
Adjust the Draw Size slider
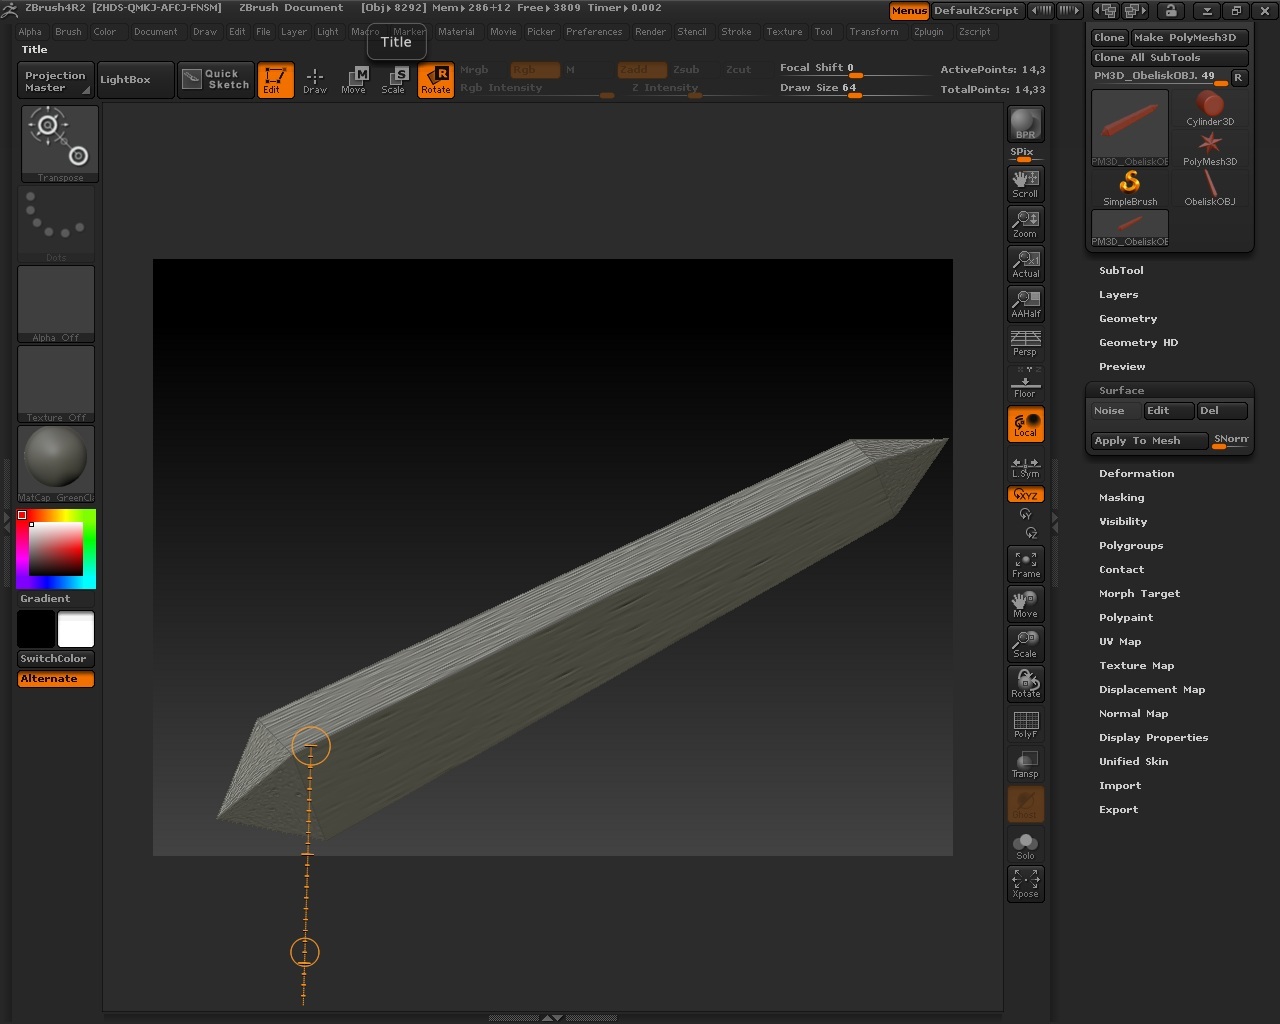click(x=855, y=89)
